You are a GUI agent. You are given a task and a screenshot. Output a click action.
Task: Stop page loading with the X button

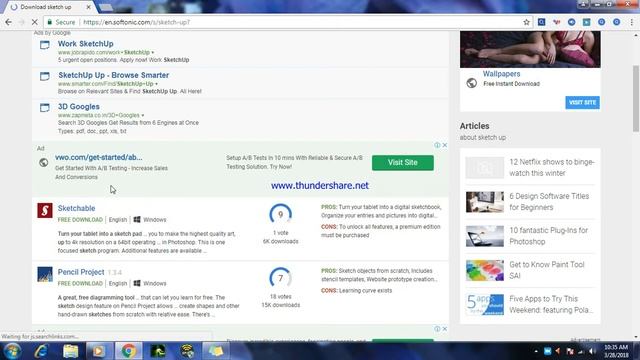pyautogui.click(x=35, y=22)
